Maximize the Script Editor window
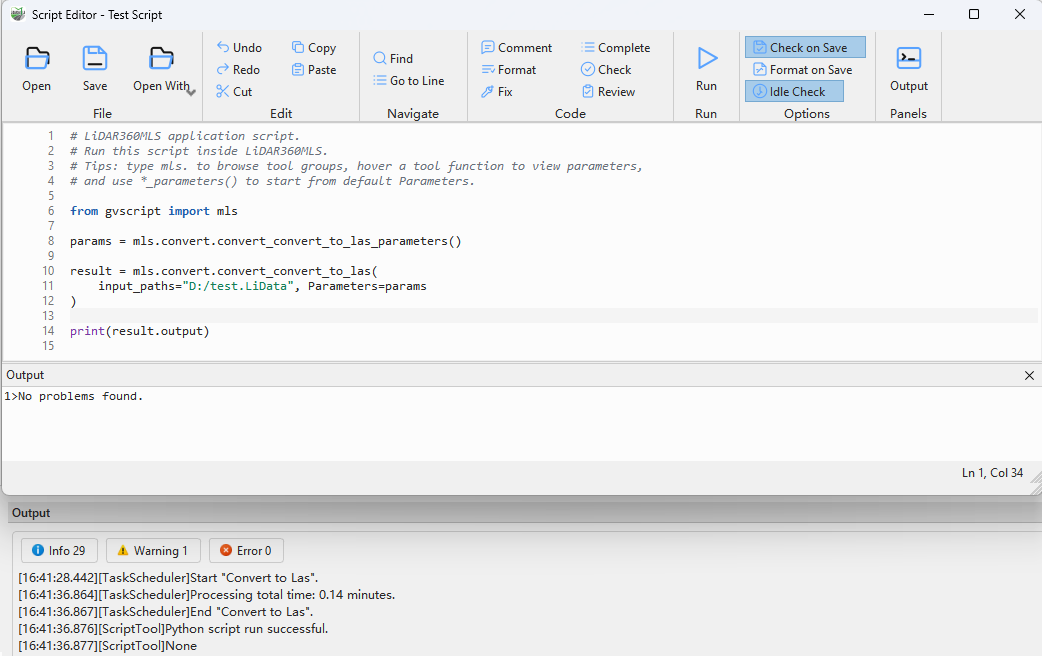The width and height of the screenshot is (1042, 656). tap(974, 14)
